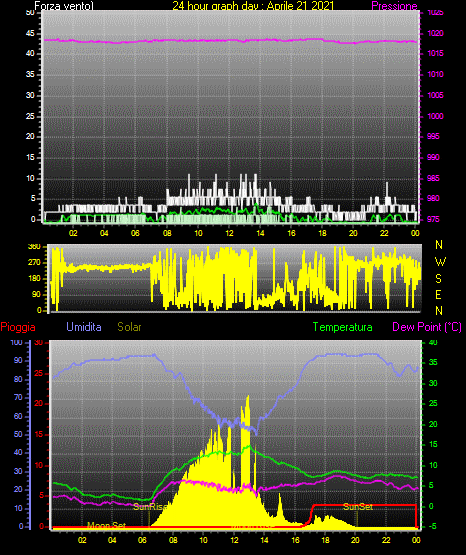Click the compass letter S
This screenshot has width=466, height=555.
438,279
